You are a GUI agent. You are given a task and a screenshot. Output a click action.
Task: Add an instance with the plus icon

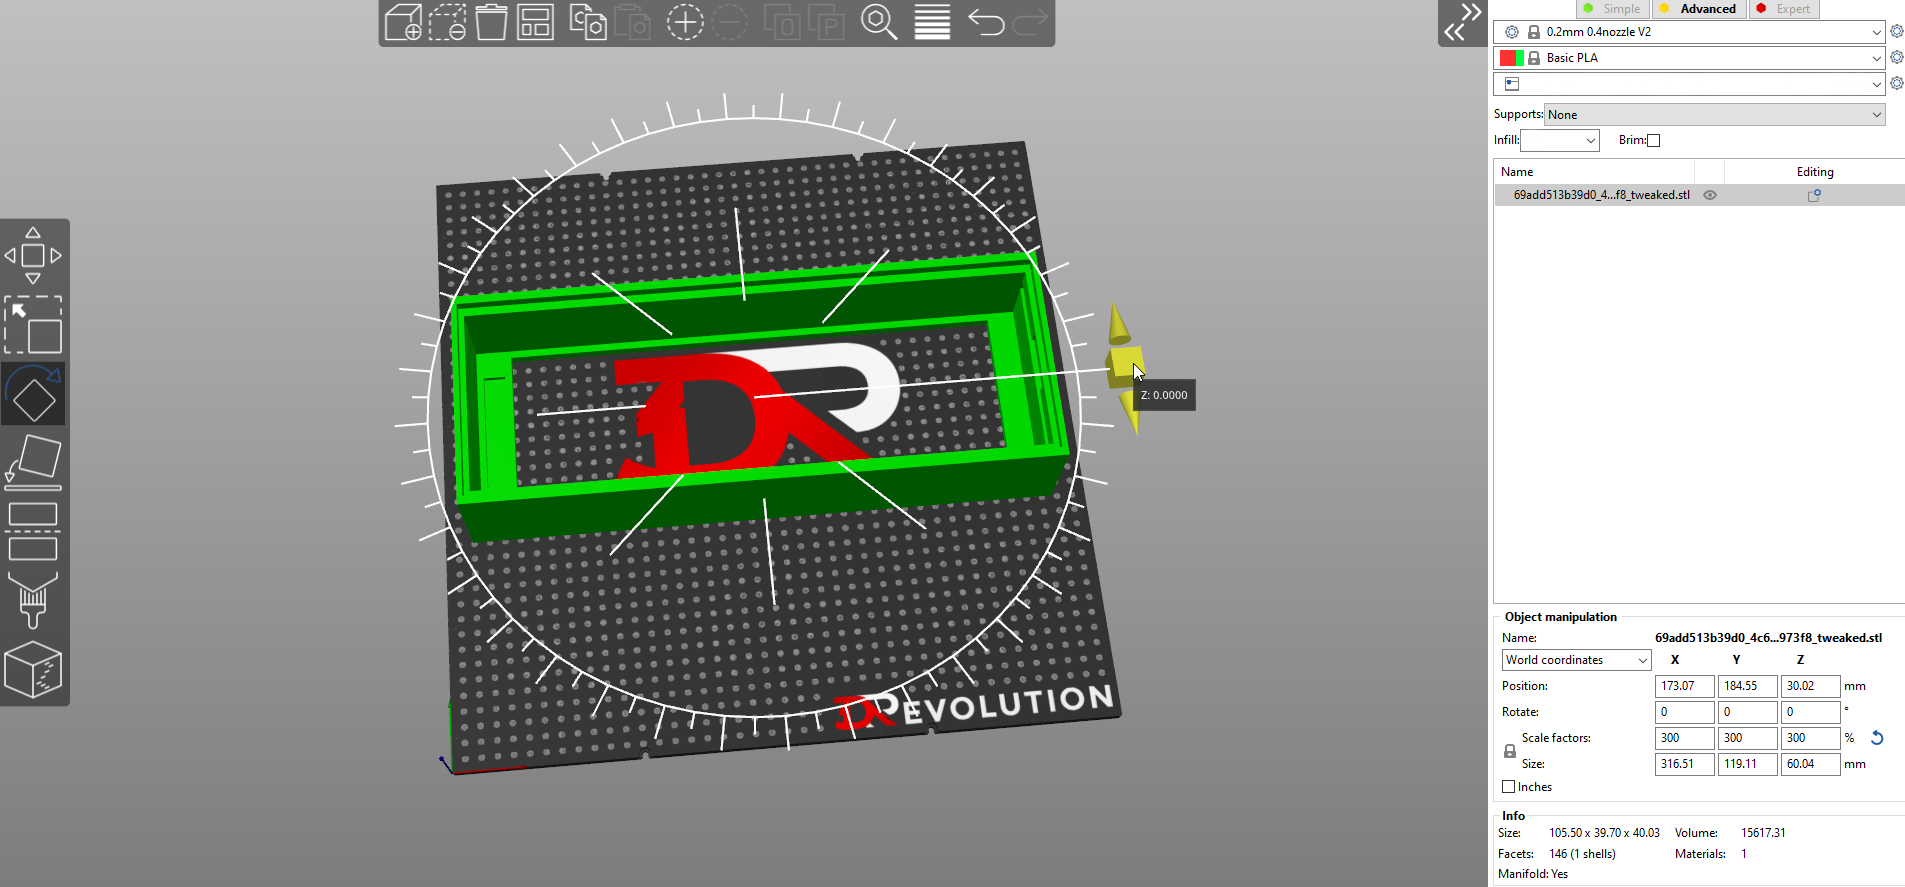tap(685, 22)
